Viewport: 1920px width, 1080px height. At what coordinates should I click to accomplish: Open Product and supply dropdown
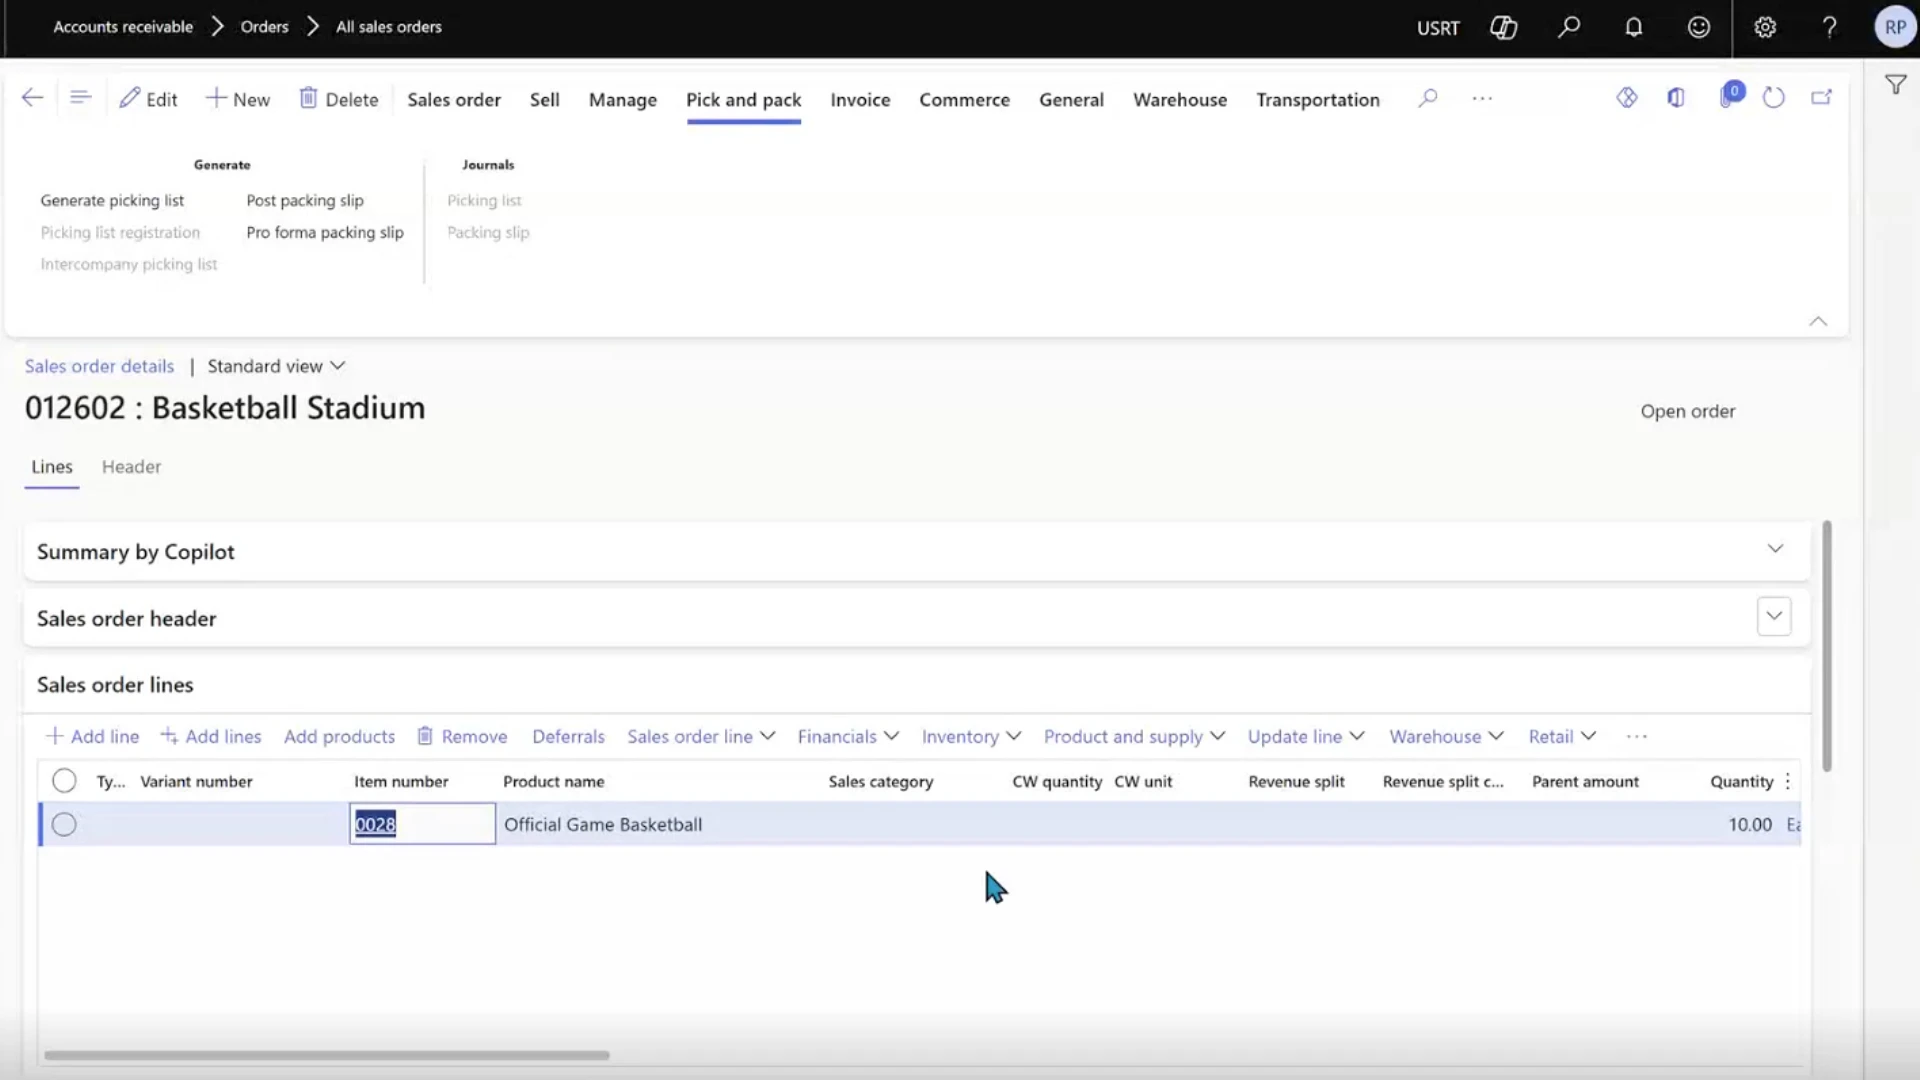[1134, 736]
